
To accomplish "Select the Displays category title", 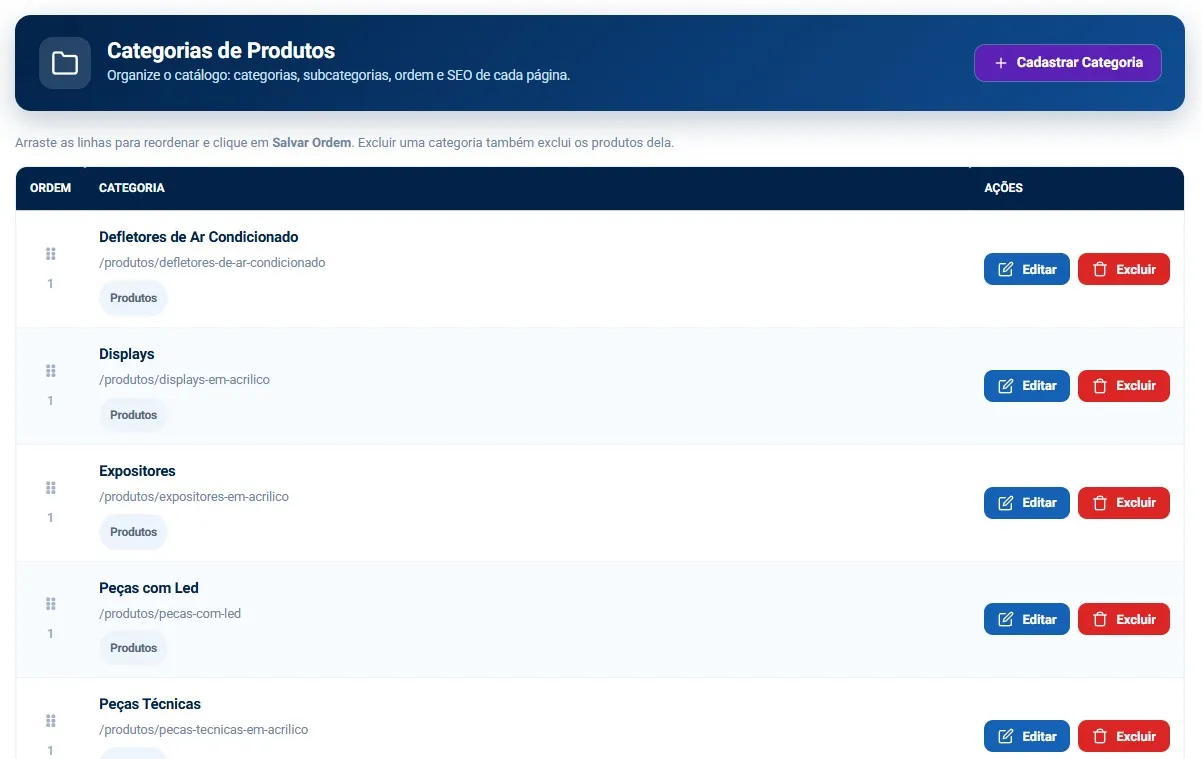I will point(127,354).
